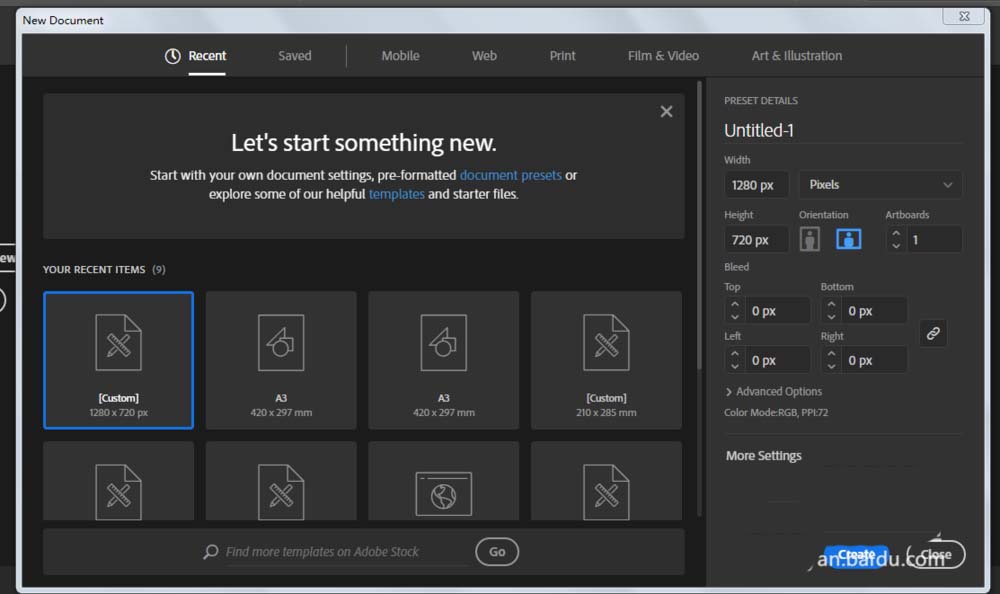Open the Film & Video tab
The width and height of the screenshot is (1000, 594).
click(663, 56)
